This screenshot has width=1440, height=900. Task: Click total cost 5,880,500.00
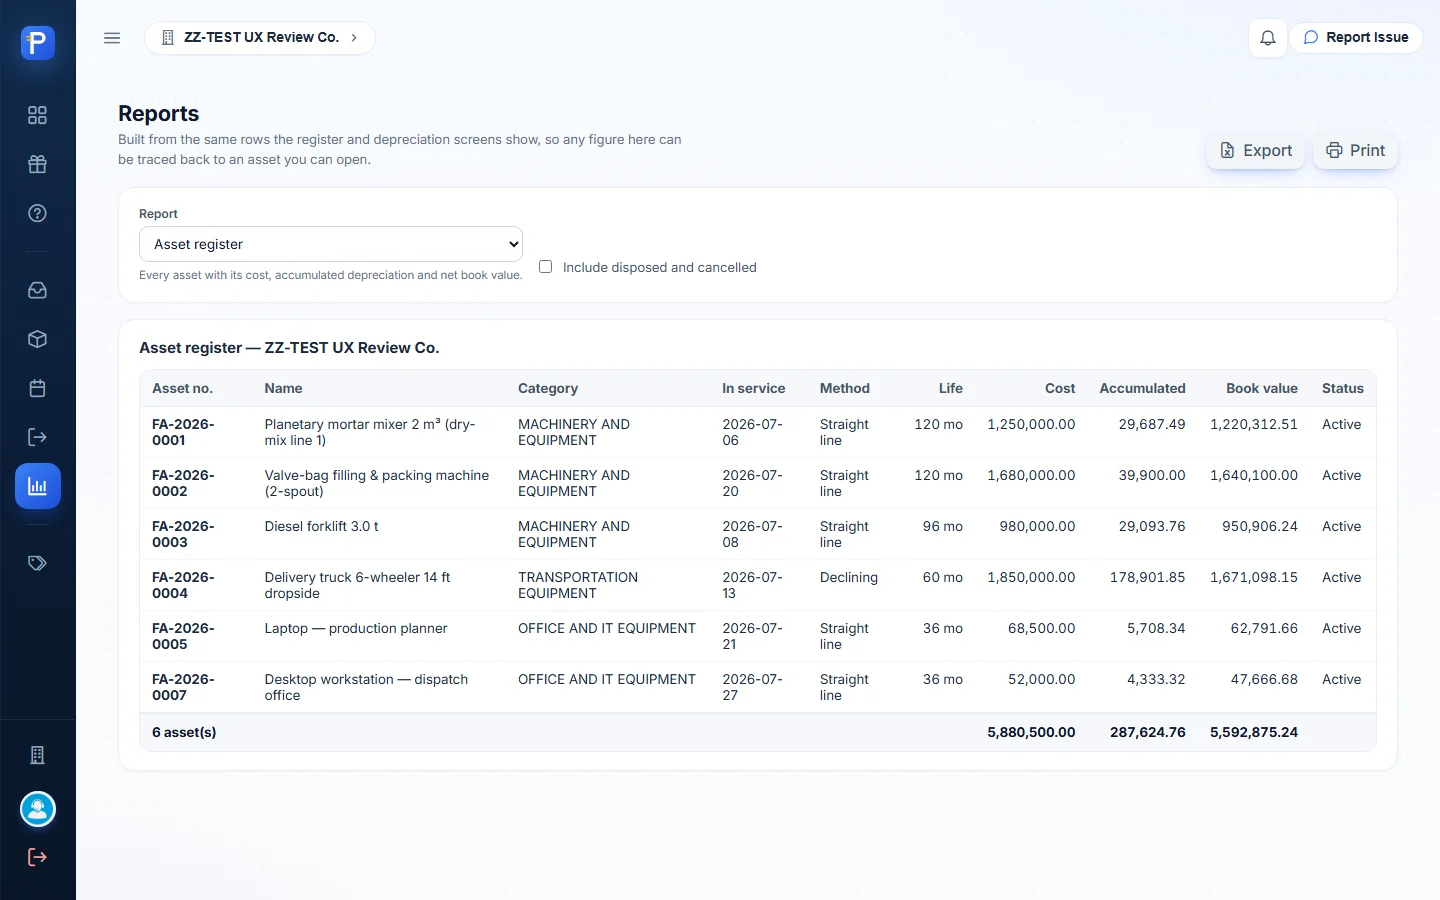(x=1031, y=732)
